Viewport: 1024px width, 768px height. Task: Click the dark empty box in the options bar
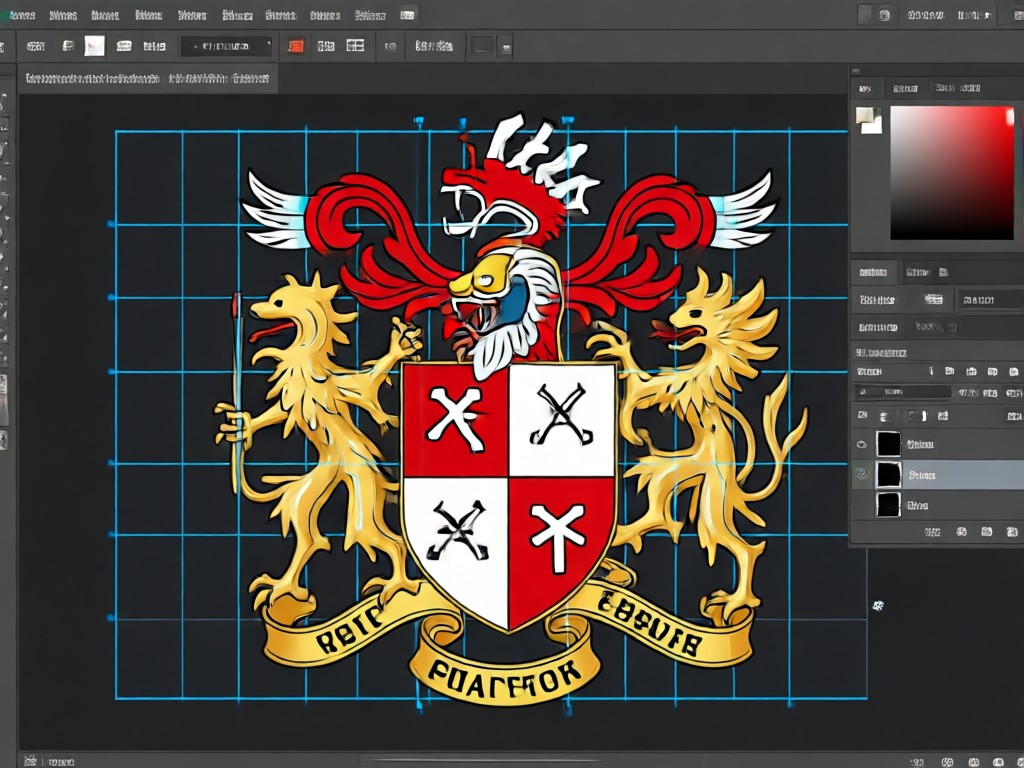click(x=483, y=46)
